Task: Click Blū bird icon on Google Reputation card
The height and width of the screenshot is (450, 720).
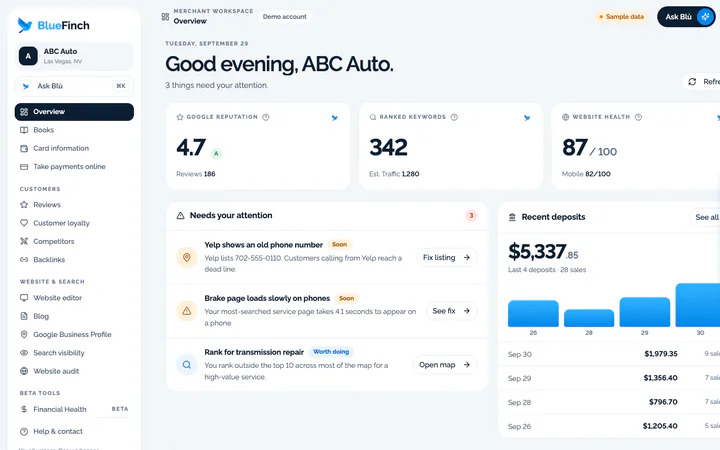Action: coord(335,118)
